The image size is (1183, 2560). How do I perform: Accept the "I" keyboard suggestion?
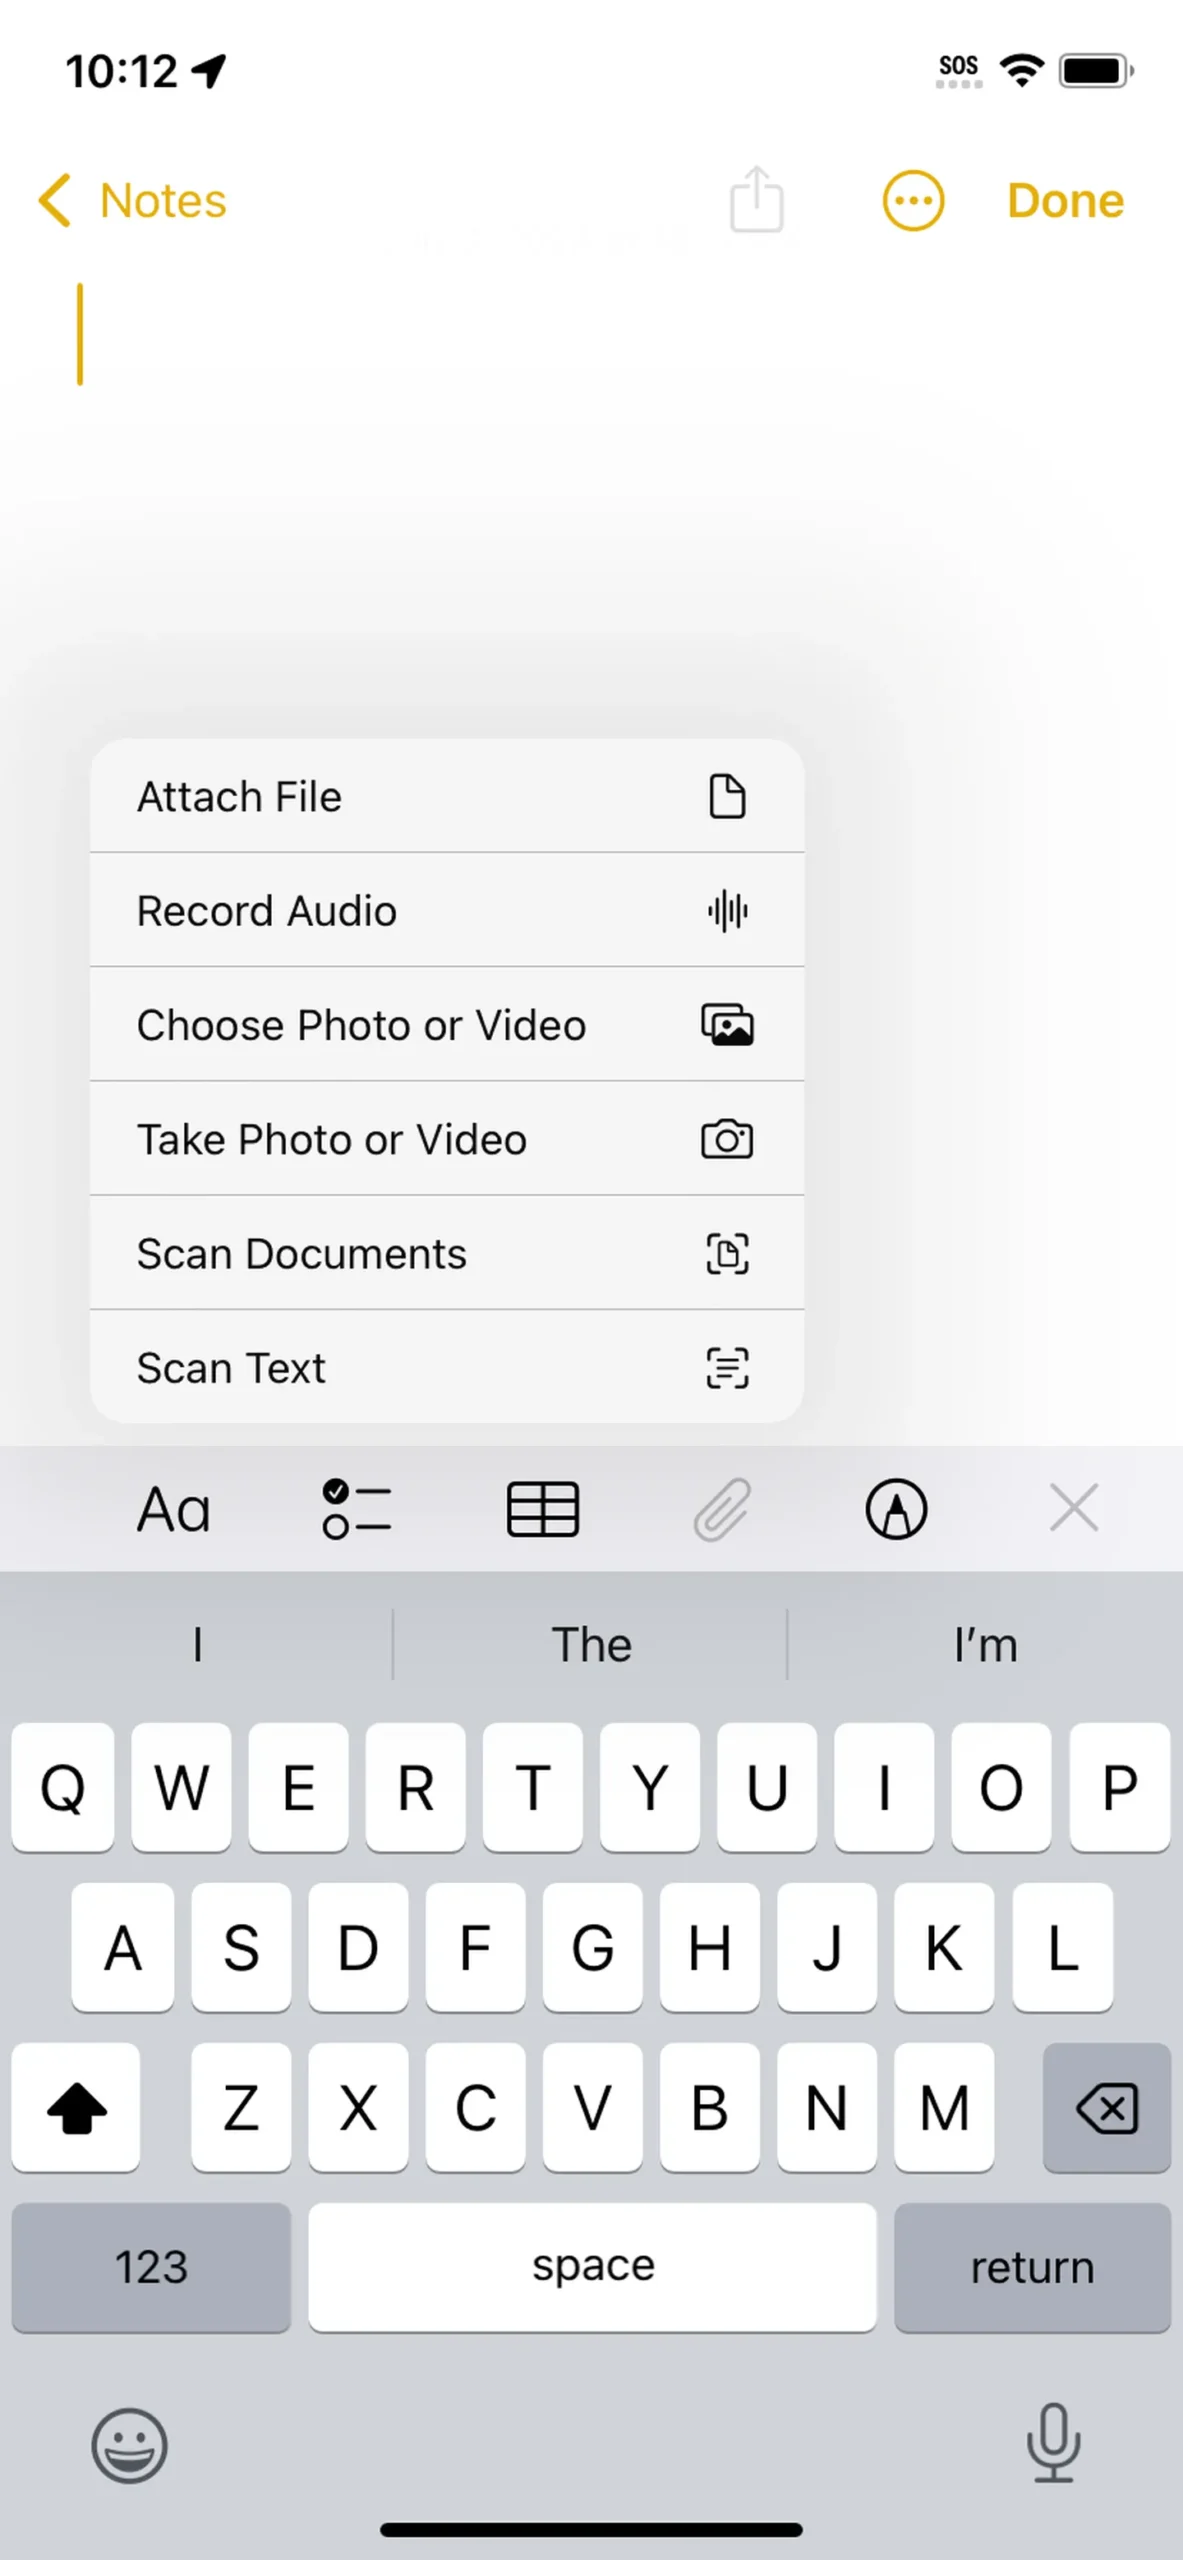[x=197, y=1644]
